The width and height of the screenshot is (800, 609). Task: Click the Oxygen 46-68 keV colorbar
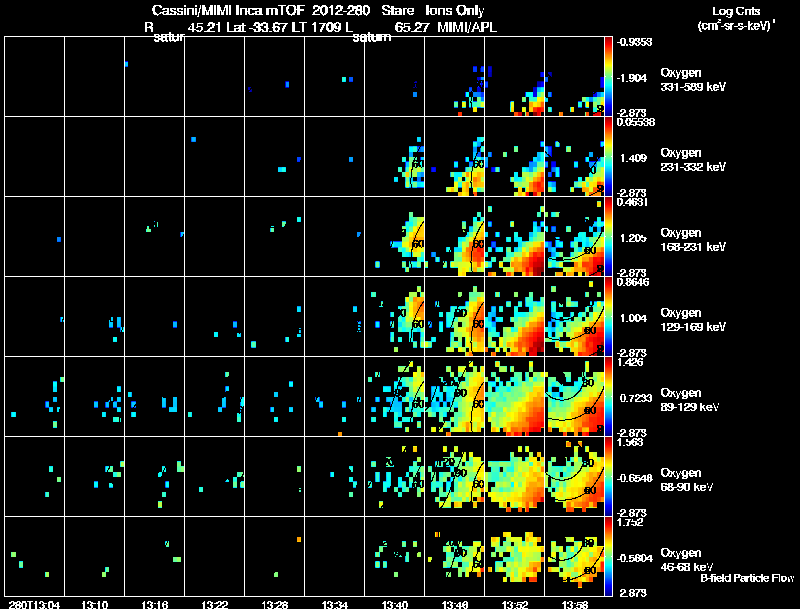coord(608,556)
